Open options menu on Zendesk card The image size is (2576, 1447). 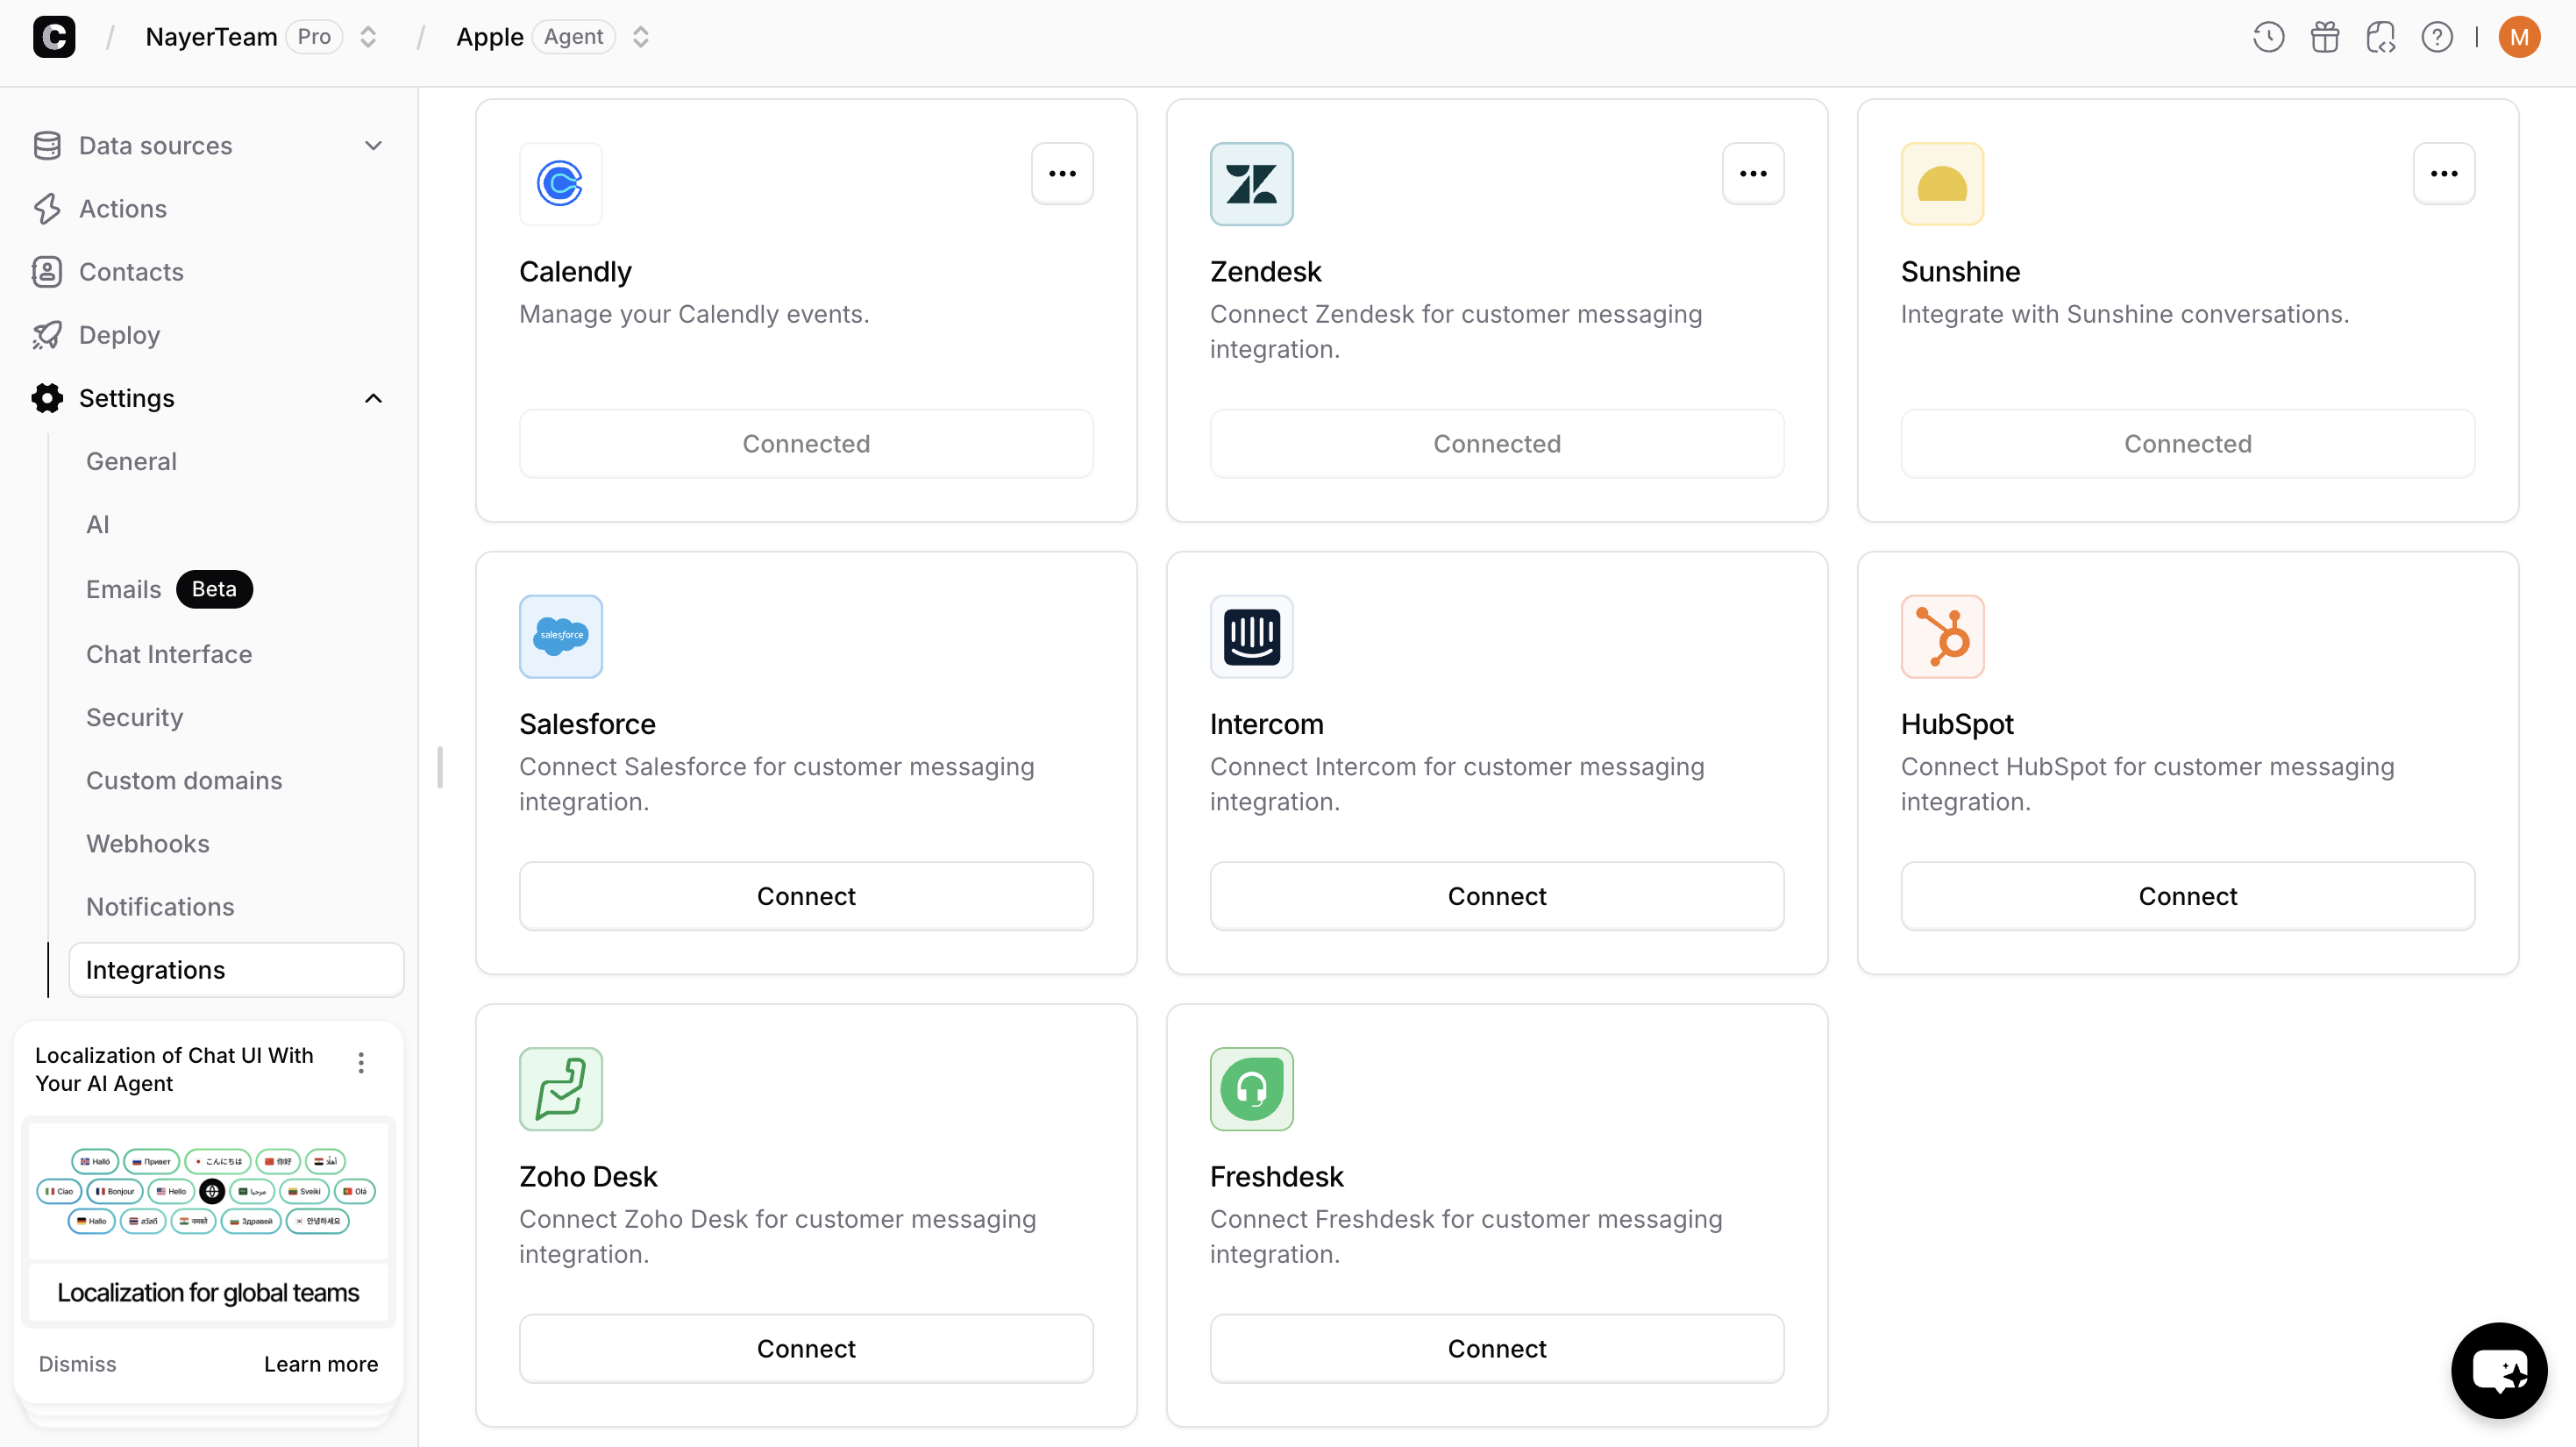[x=1752, y=173]
